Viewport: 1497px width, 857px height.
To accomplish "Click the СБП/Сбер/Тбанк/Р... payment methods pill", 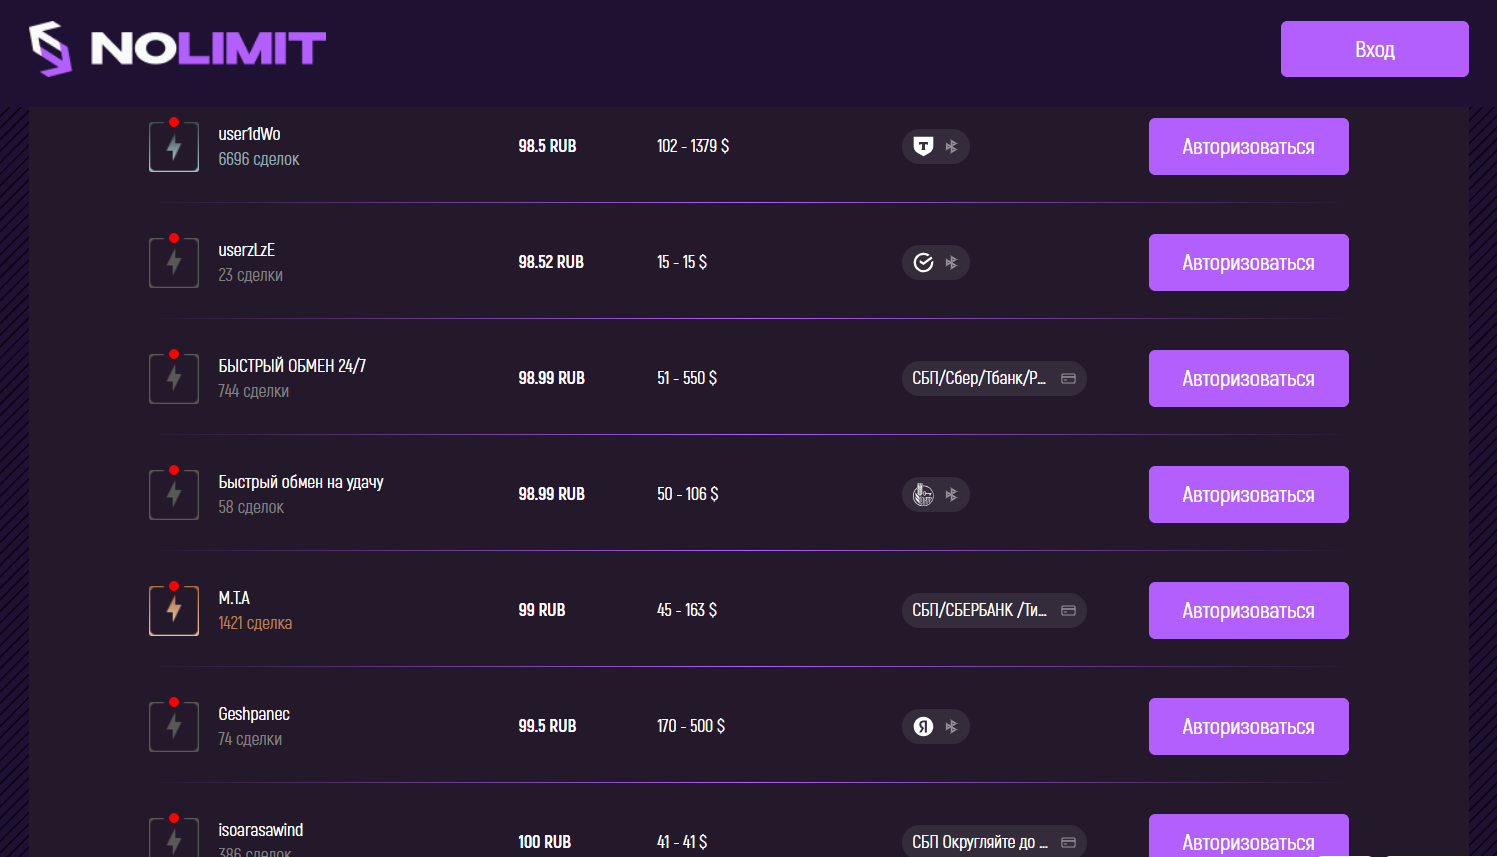I will coord(994,378).
